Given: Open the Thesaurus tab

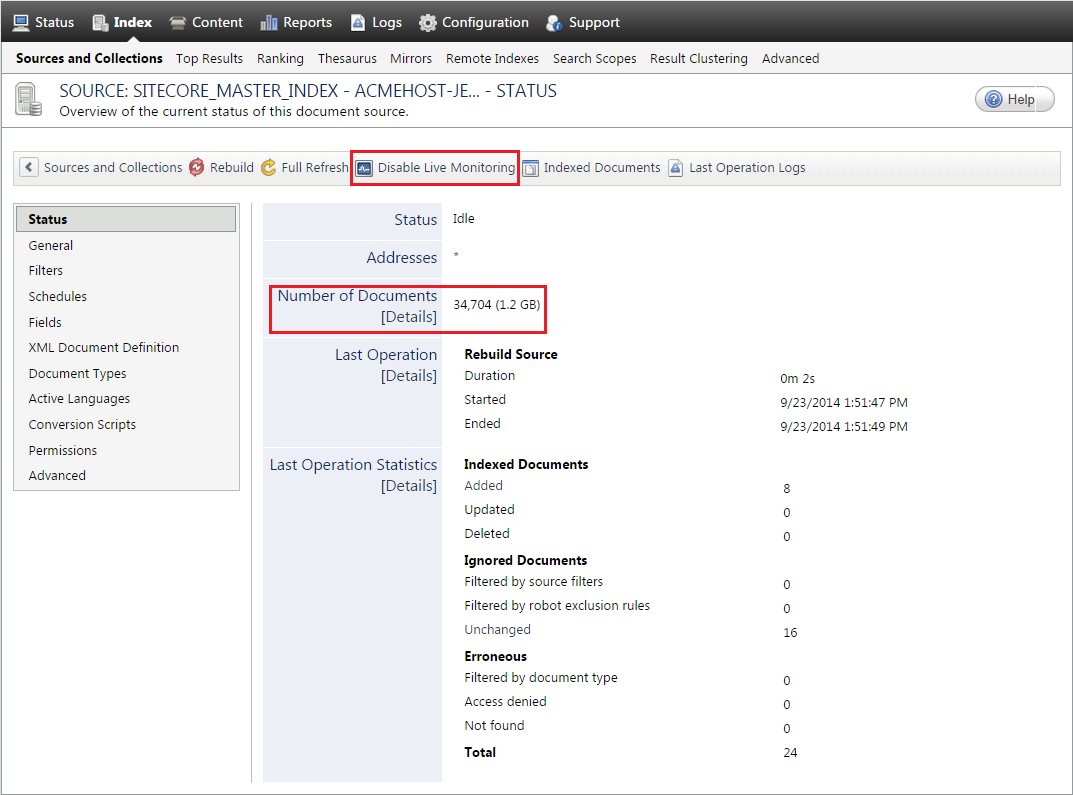Looking at the screenshot, I should pos(347,58).
